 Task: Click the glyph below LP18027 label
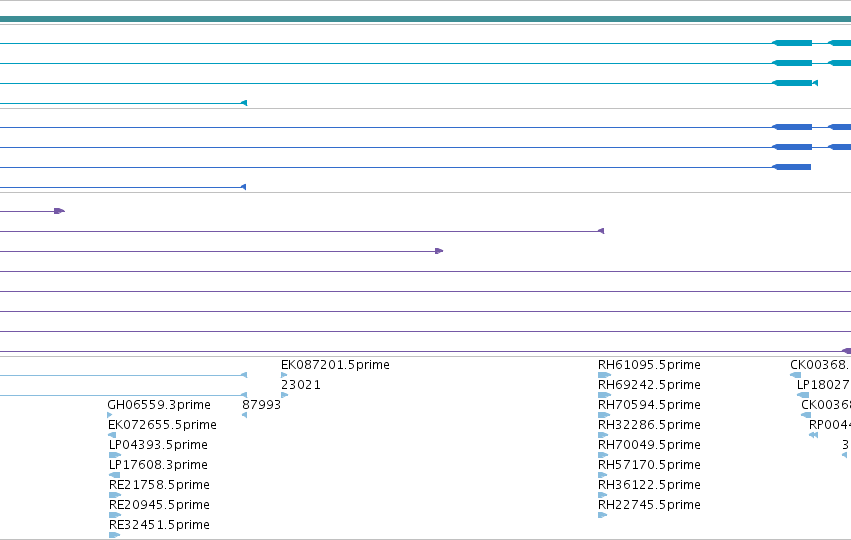[x=803, y=395]
